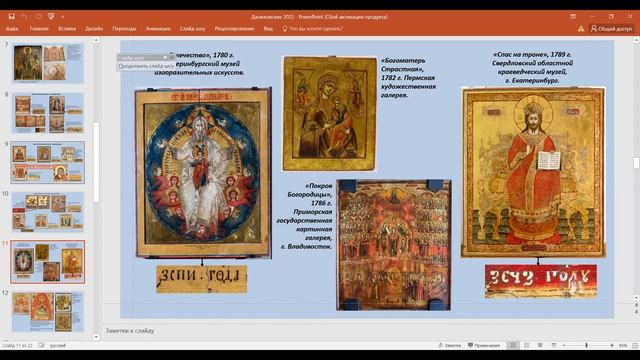Open the Дизайн tab
This screenshot has height=360, width=640.
coord(94,29)
